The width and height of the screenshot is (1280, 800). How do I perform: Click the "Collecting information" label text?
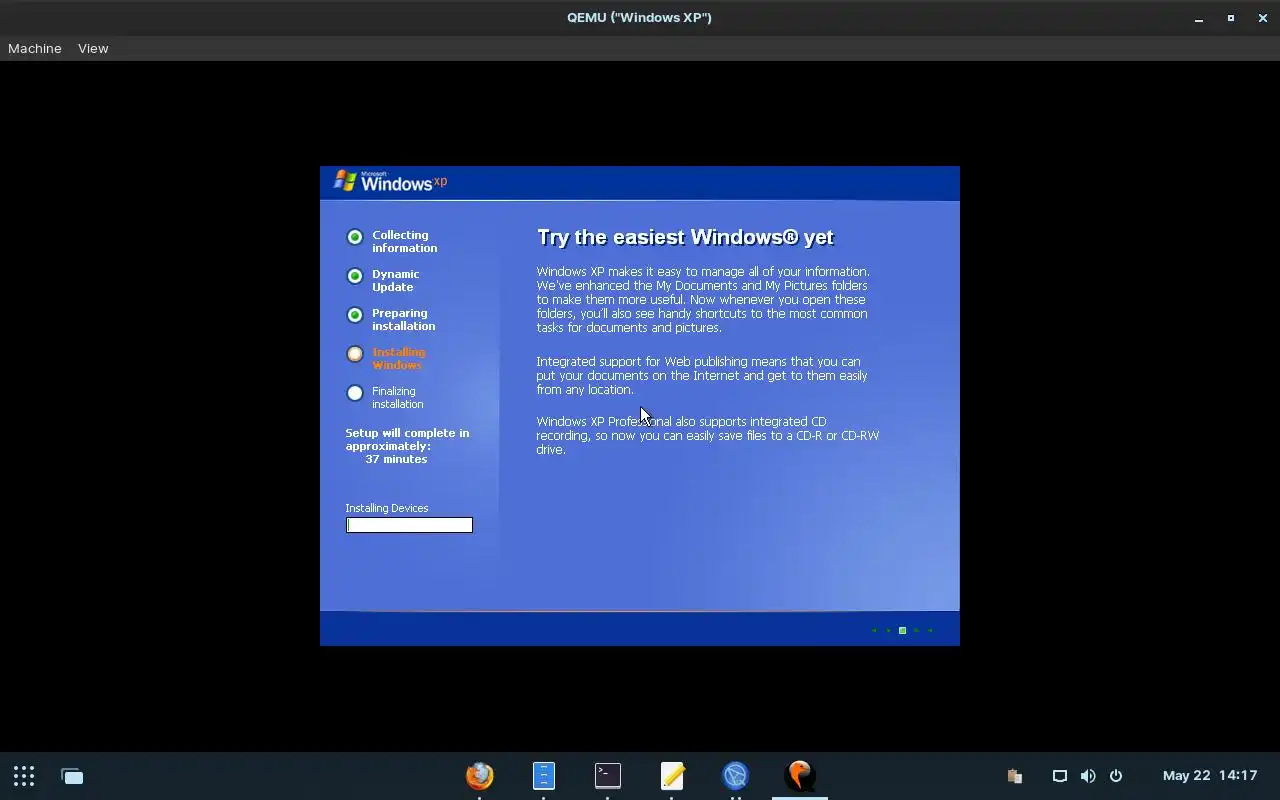click(405, 241)
